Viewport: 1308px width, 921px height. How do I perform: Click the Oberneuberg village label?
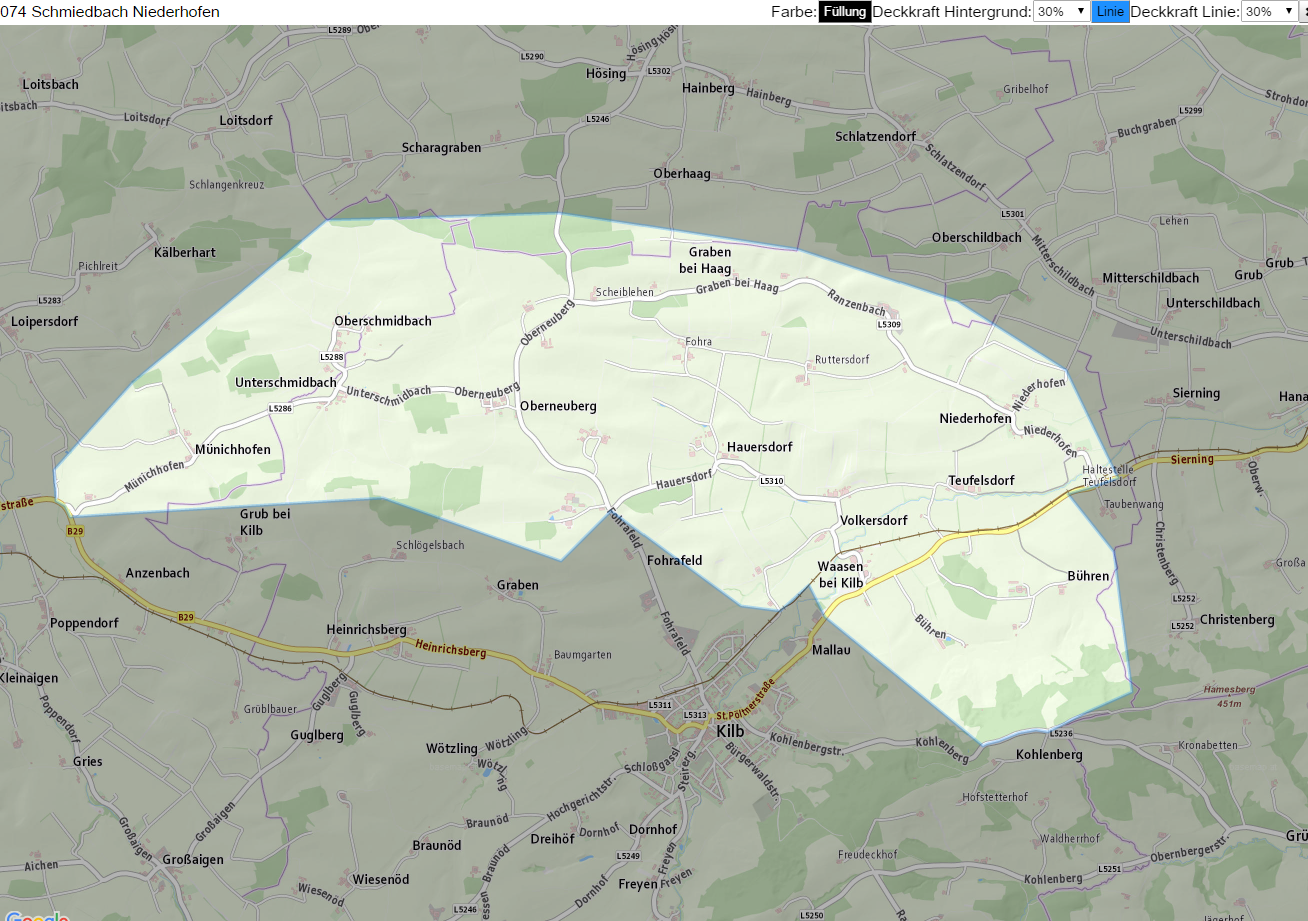[558, 406]
